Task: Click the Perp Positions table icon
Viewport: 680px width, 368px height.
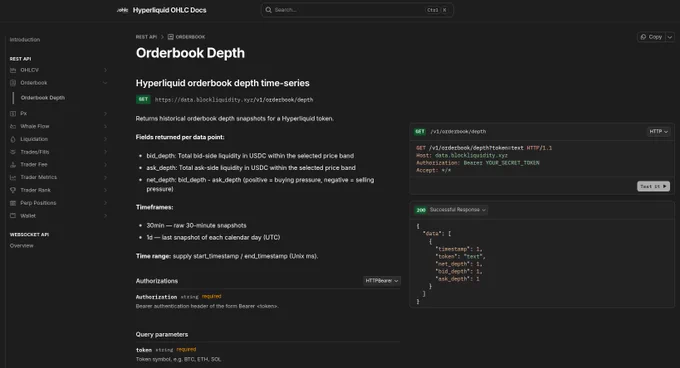Action: [x=13, y=203]
